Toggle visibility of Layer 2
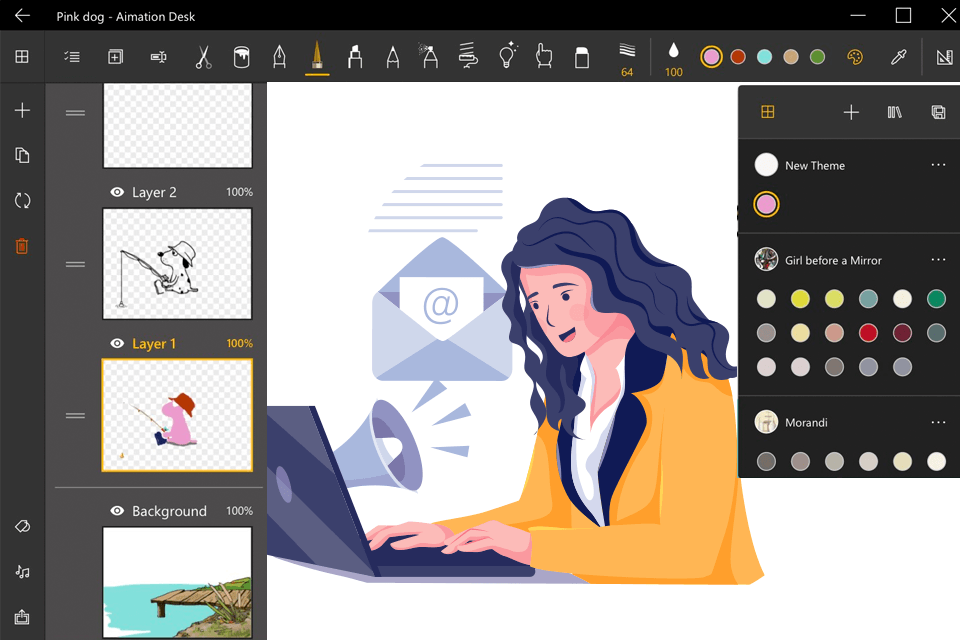This screenshot has width=960, height=640. tap(117, 192)
